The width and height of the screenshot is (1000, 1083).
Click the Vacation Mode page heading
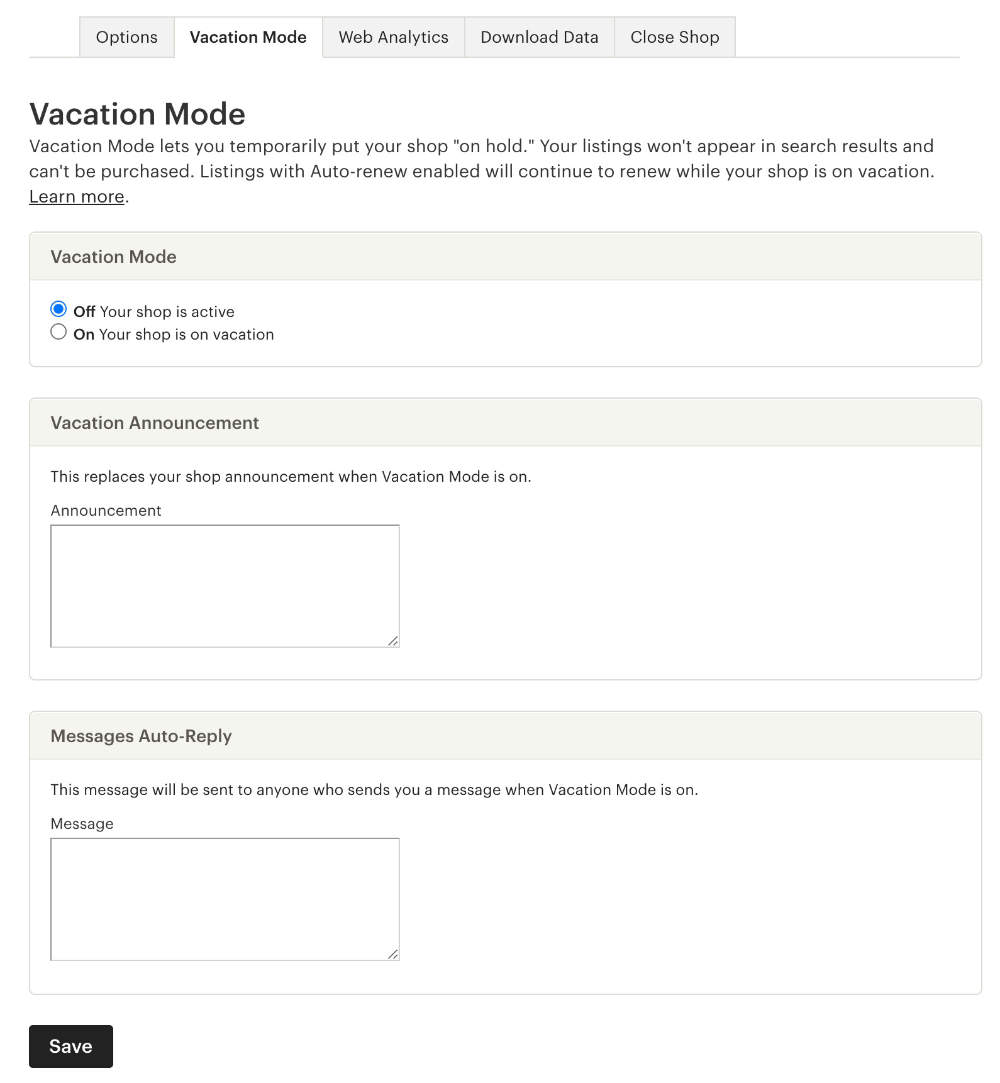[x=137, y=114]
